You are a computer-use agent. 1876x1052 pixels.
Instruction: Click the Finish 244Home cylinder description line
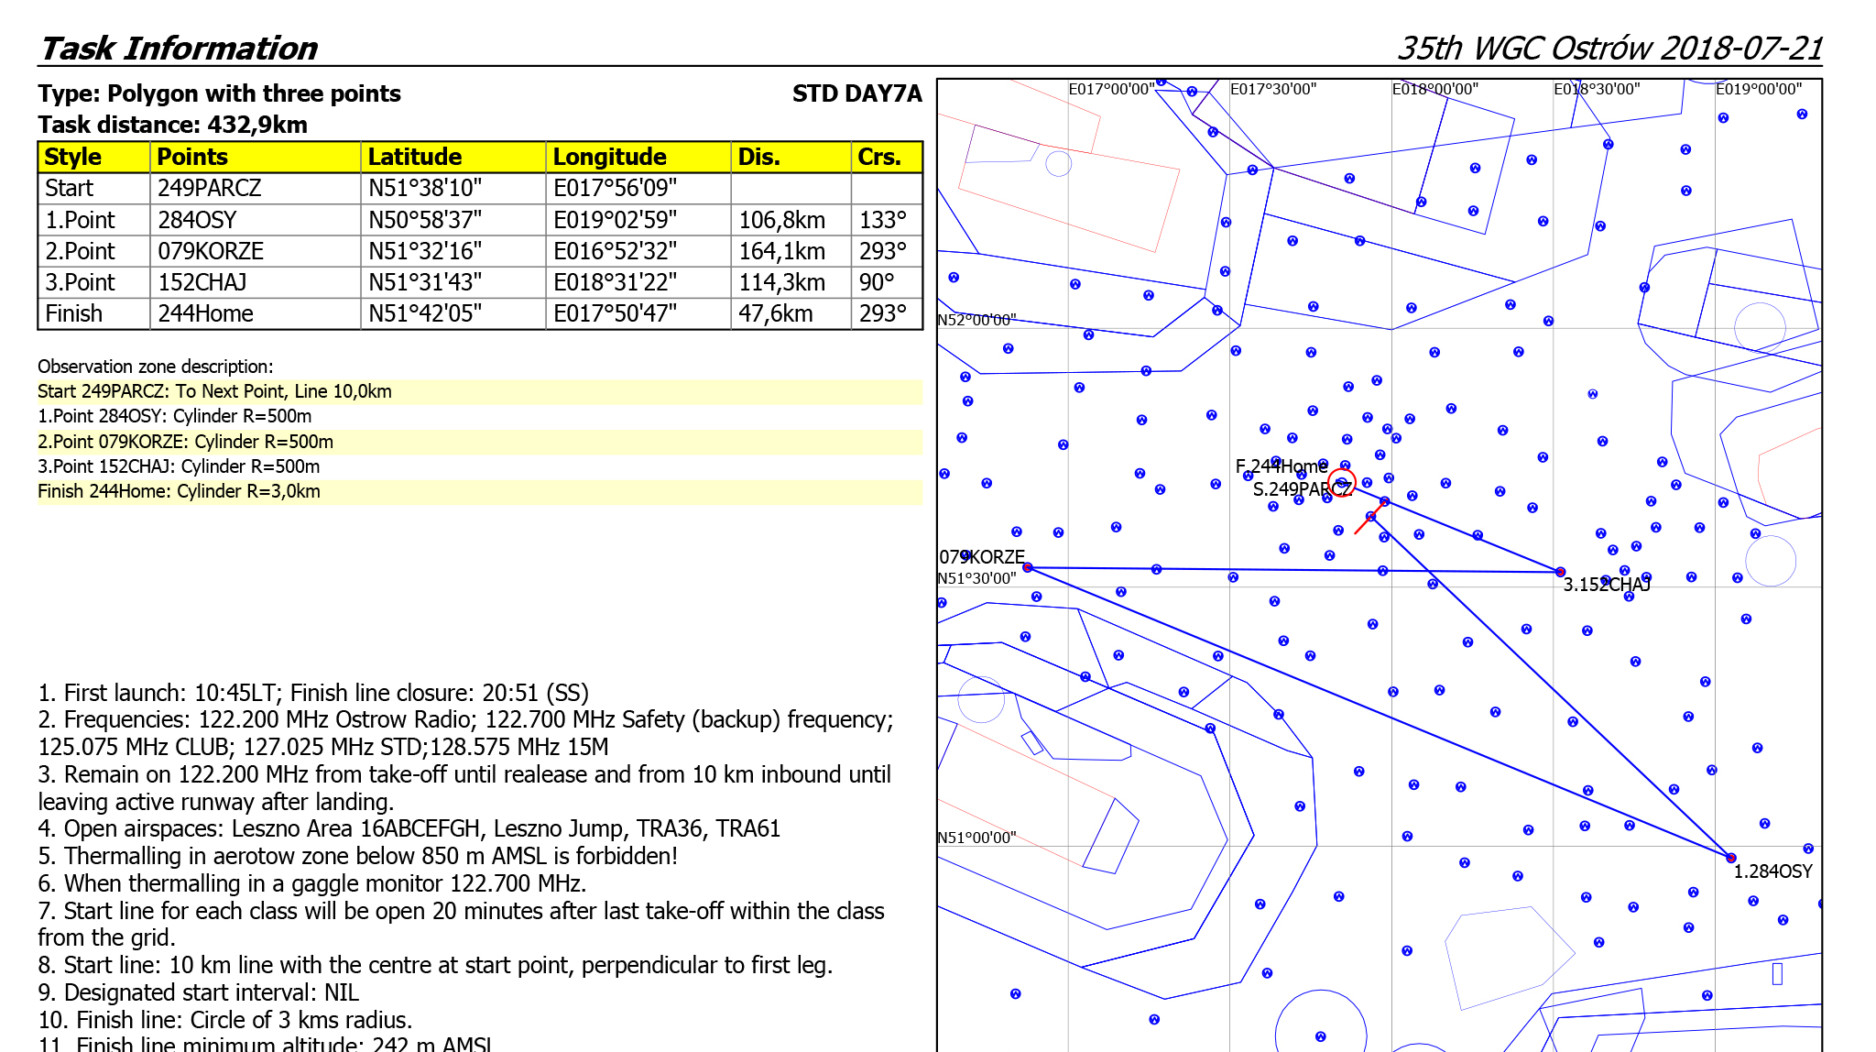(179, 492)
